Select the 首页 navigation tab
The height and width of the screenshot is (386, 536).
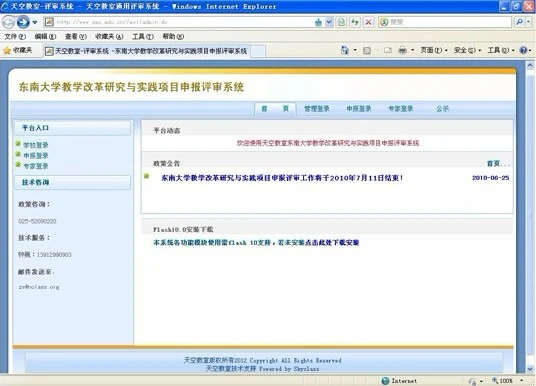click(275, 109)
